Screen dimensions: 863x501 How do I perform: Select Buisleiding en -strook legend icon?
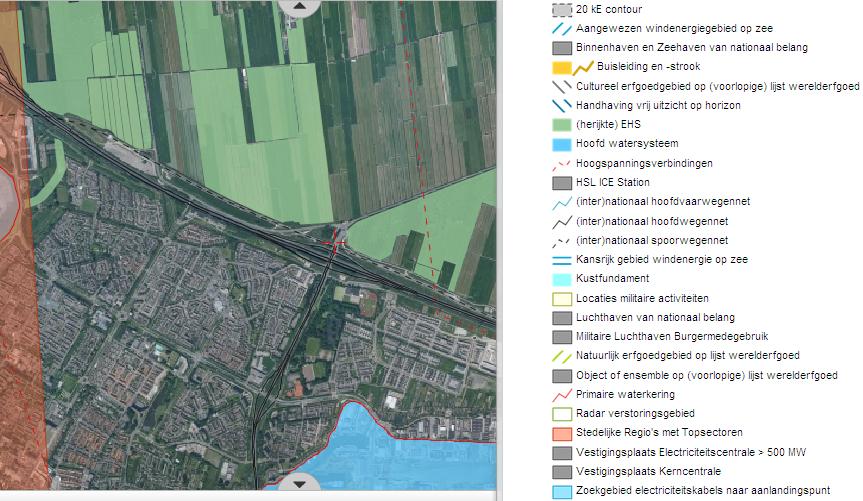tap(573, 67)
